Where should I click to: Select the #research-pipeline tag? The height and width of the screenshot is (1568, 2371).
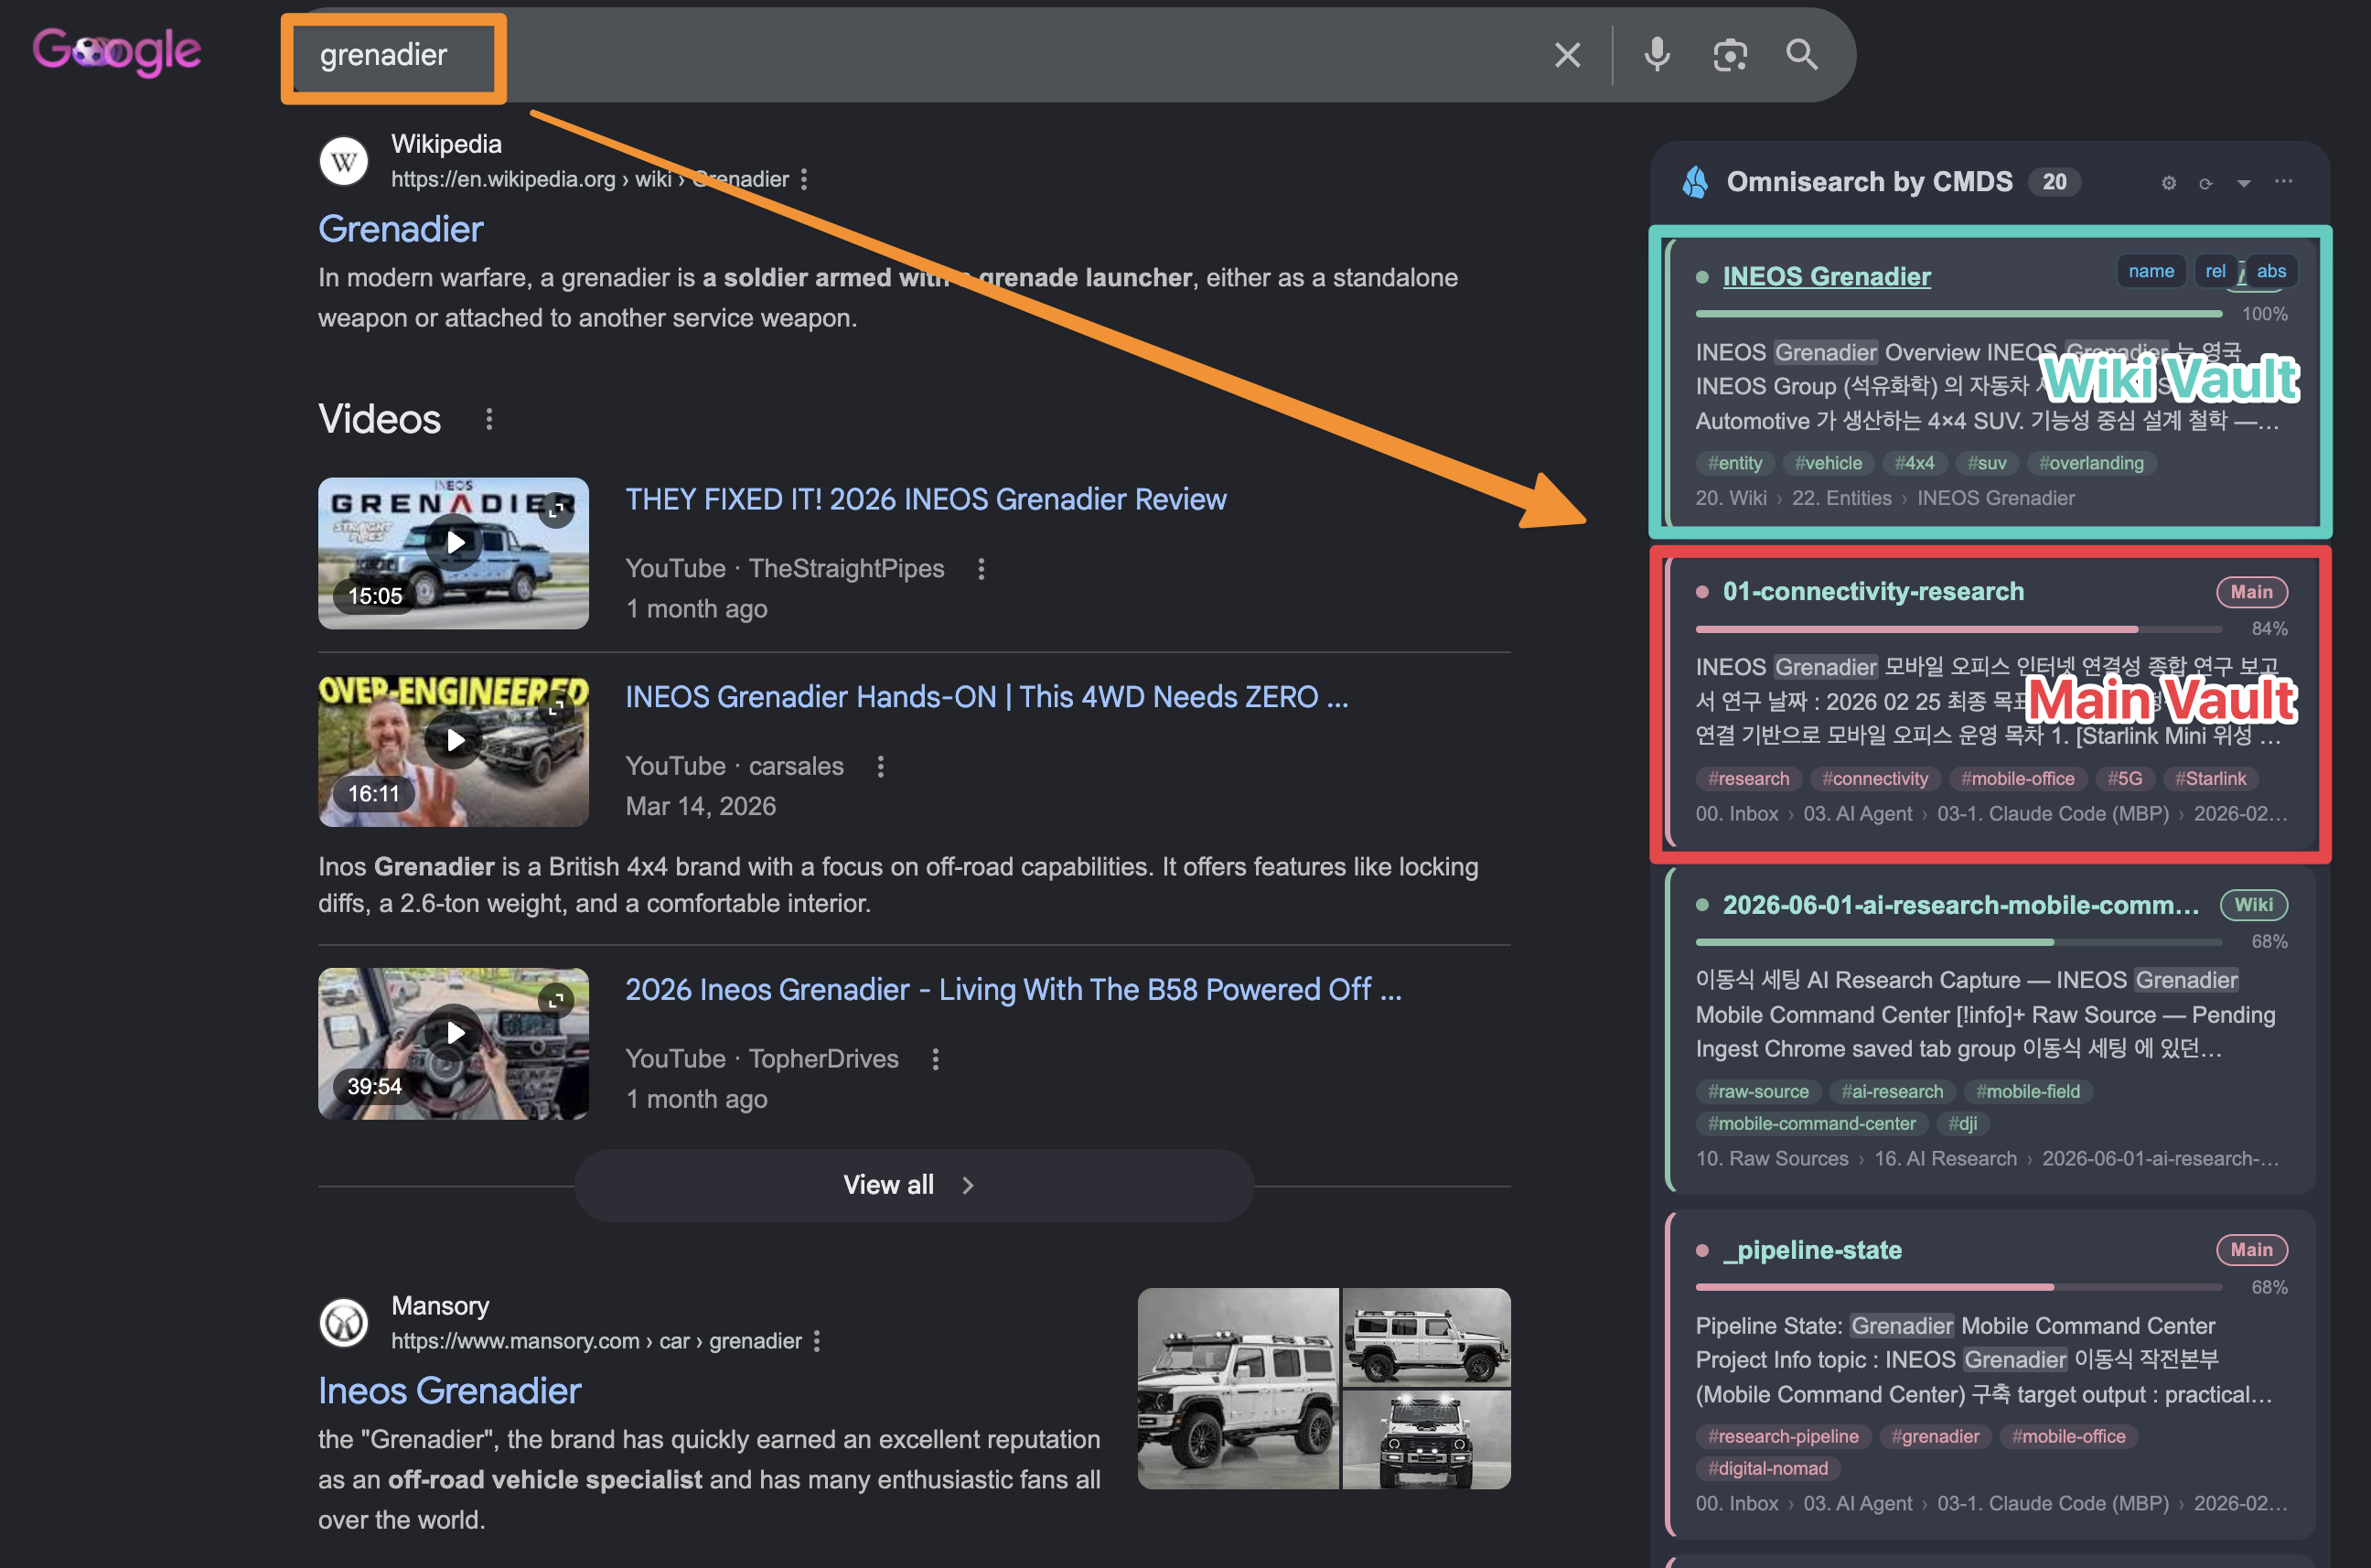[1783, 1437]
